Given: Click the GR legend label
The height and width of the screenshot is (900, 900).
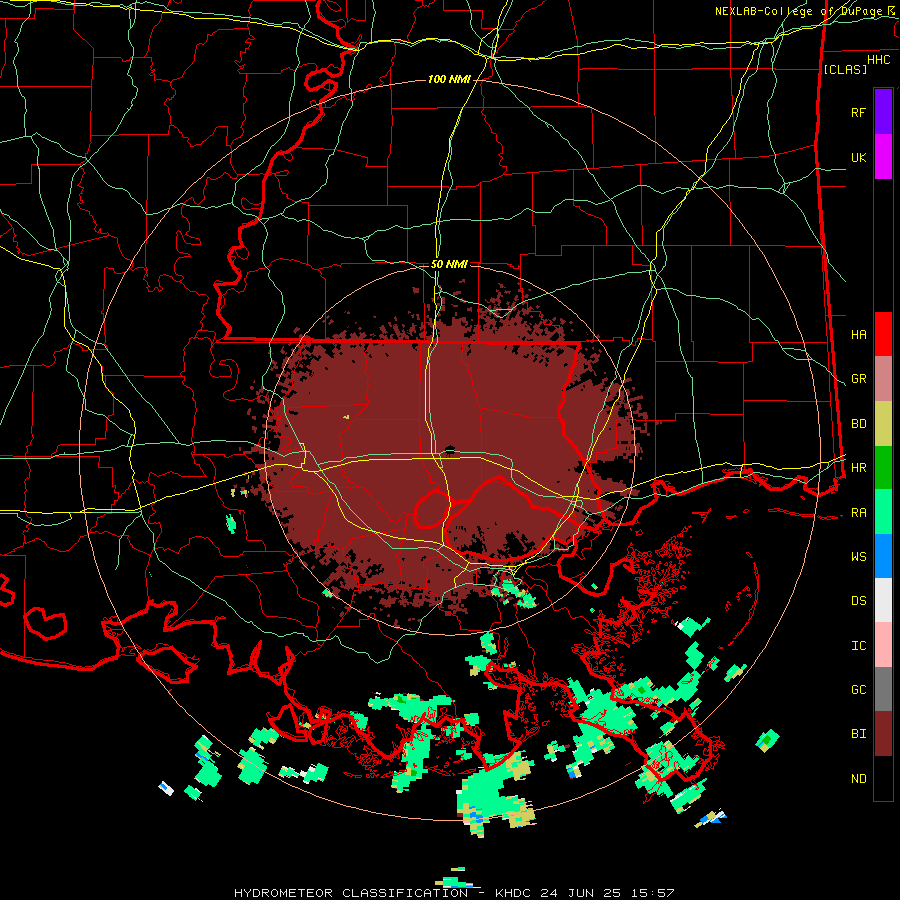Looking at the screenshot, I should click(x=858, y=379).
